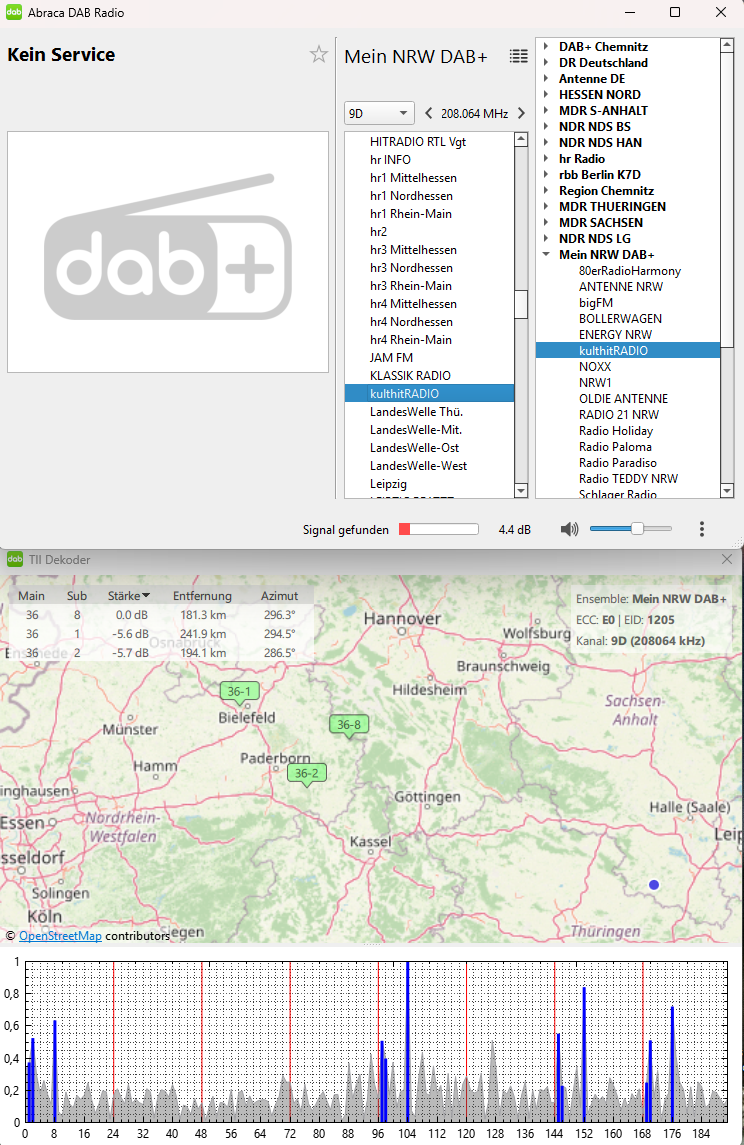Select OLDIE ANTENNE in ensemble tree
This screenshot has height=1145, width=744.
coord(623,399)
